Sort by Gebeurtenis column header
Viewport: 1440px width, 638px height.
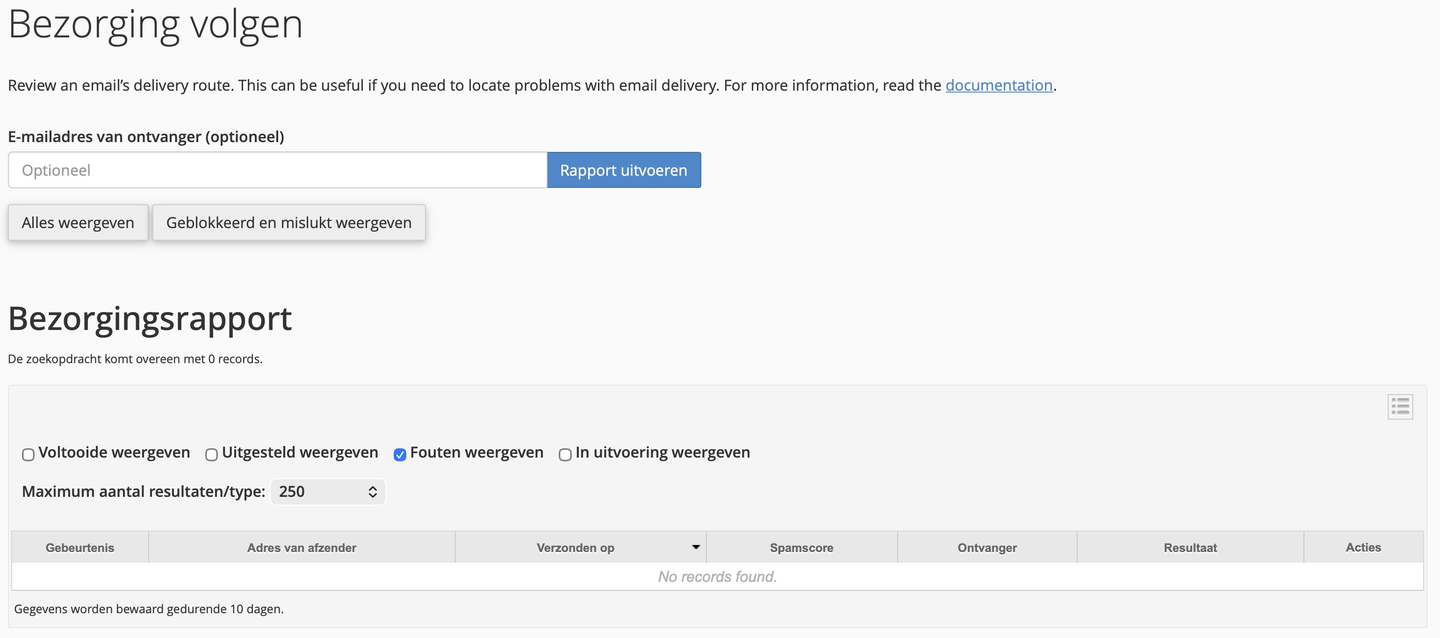[80, 547]
